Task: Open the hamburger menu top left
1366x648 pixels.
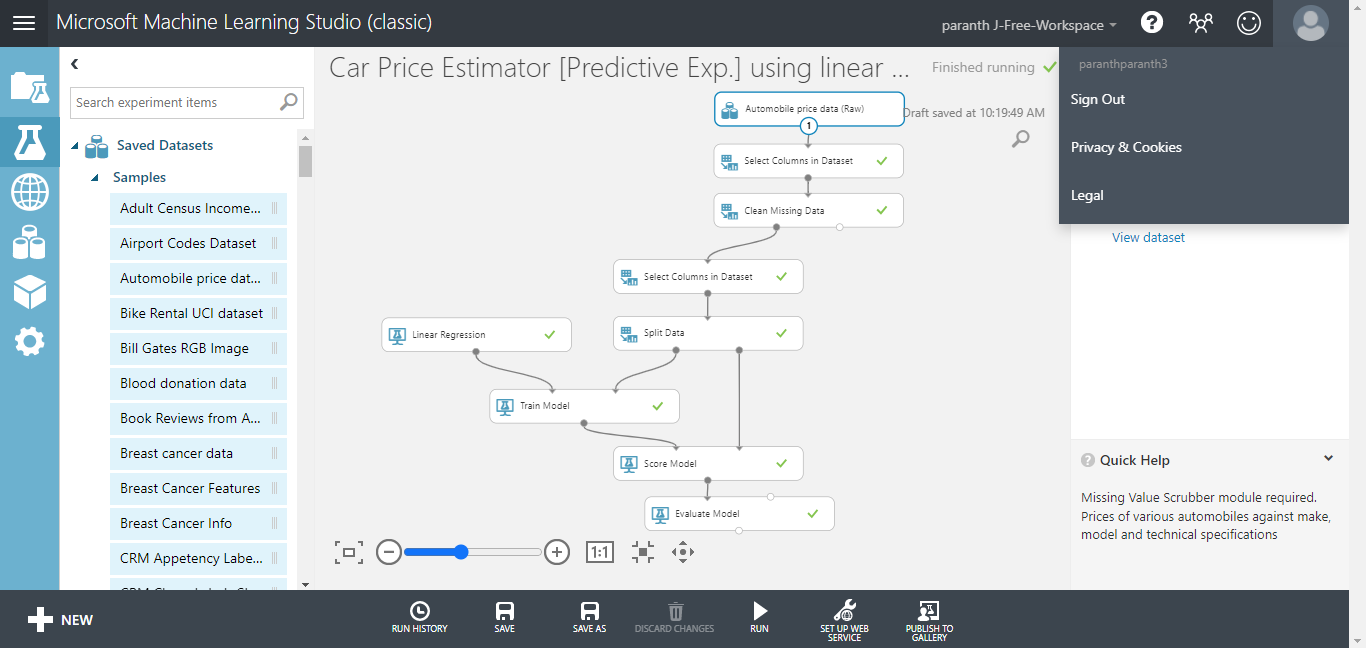Action: tap(23, 22)
